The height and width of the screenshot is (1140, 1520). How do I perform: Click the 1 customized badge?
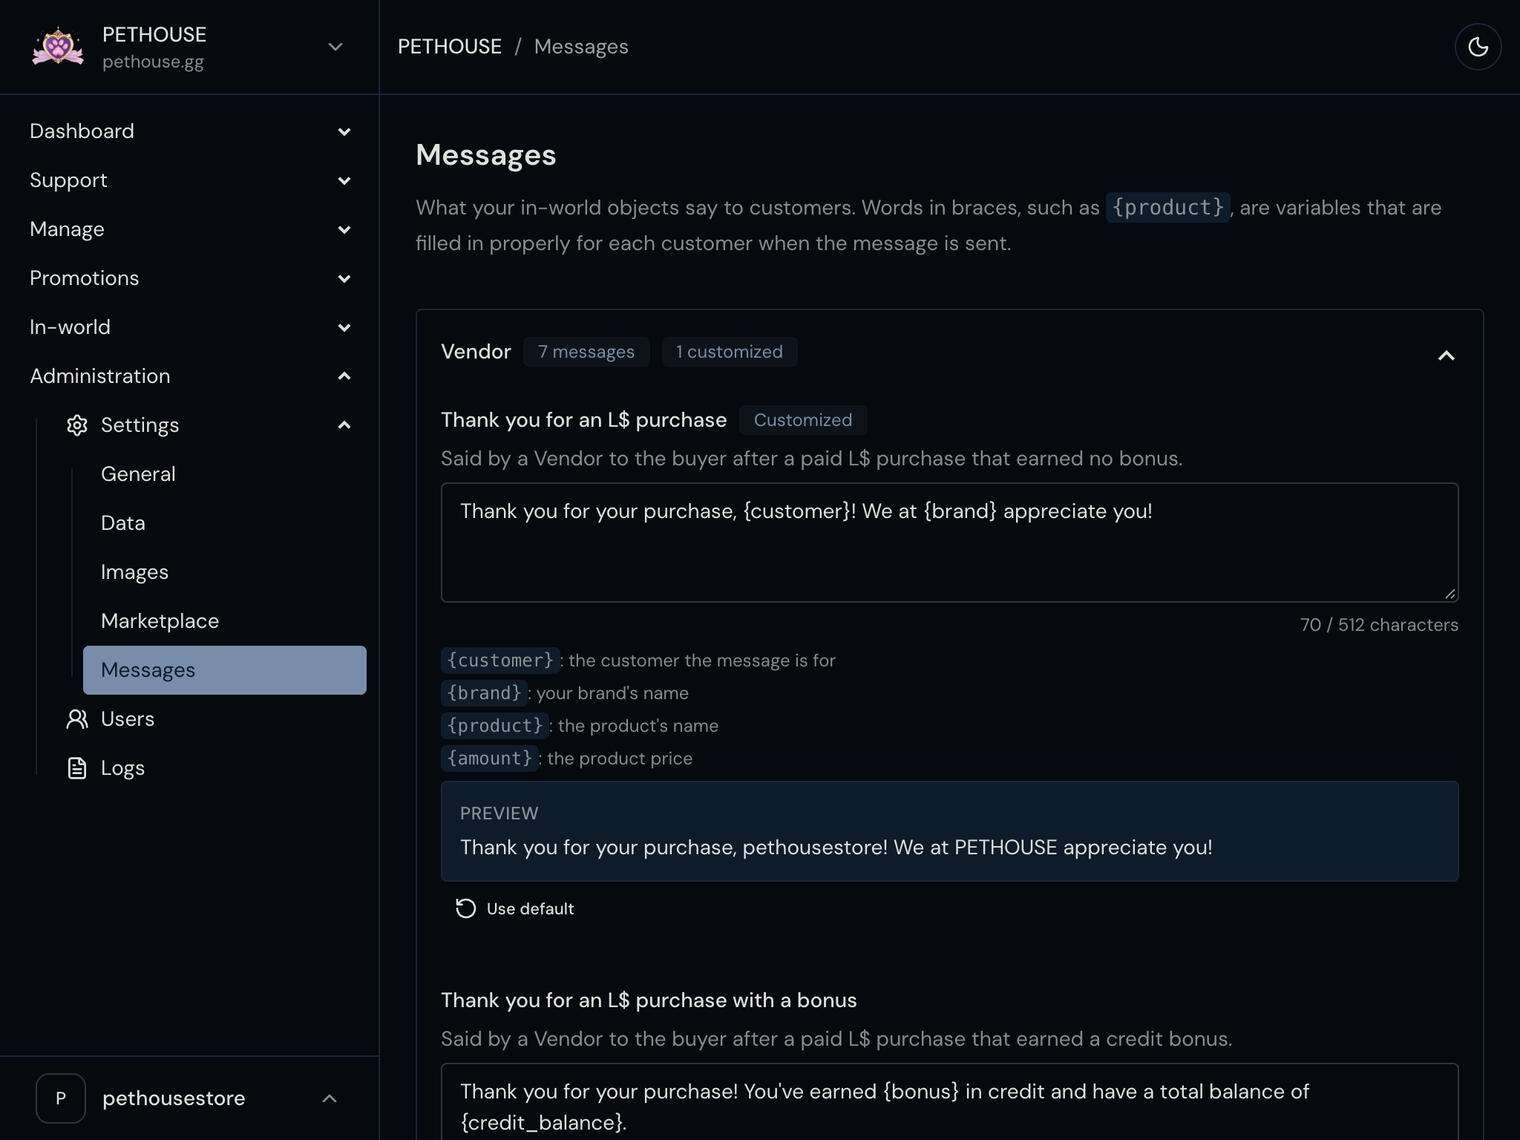coord(729,352)
